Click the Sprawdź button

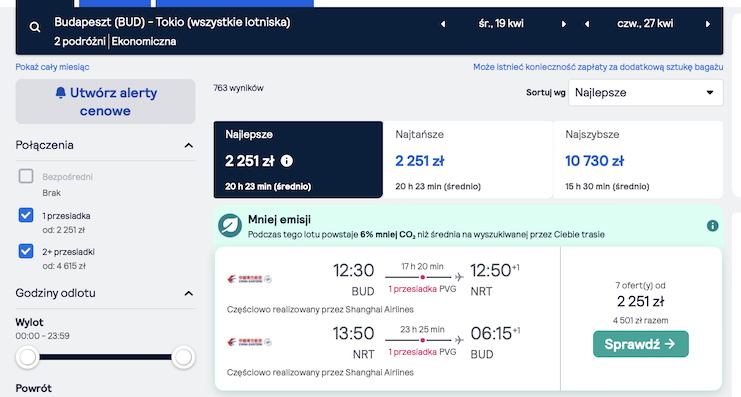(641, 344)
